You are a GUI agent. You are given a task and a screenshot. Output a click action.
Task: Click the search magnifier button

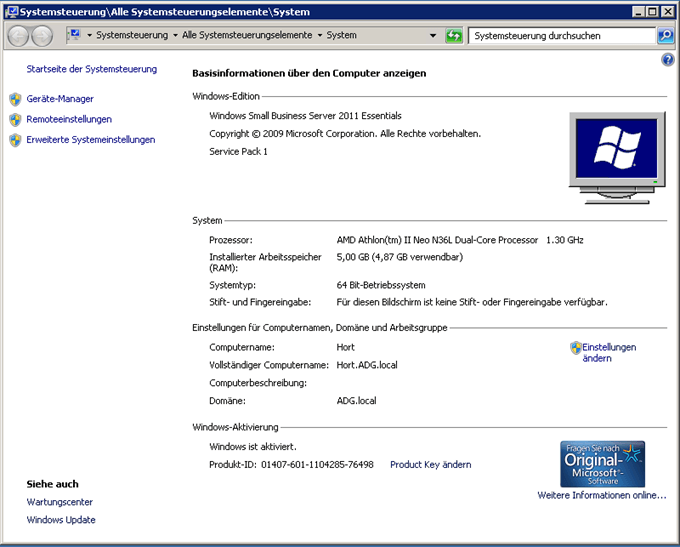[x=665, y=36]
